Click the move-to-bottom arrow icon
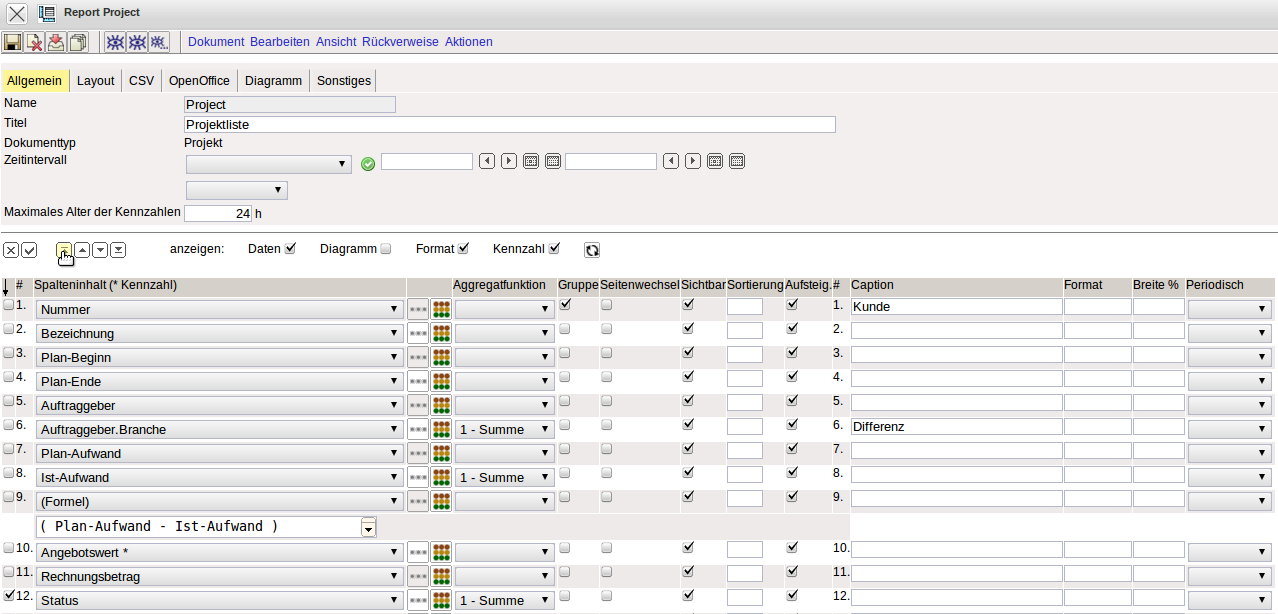The image size is (1278, 614). (x=118, y=250)
